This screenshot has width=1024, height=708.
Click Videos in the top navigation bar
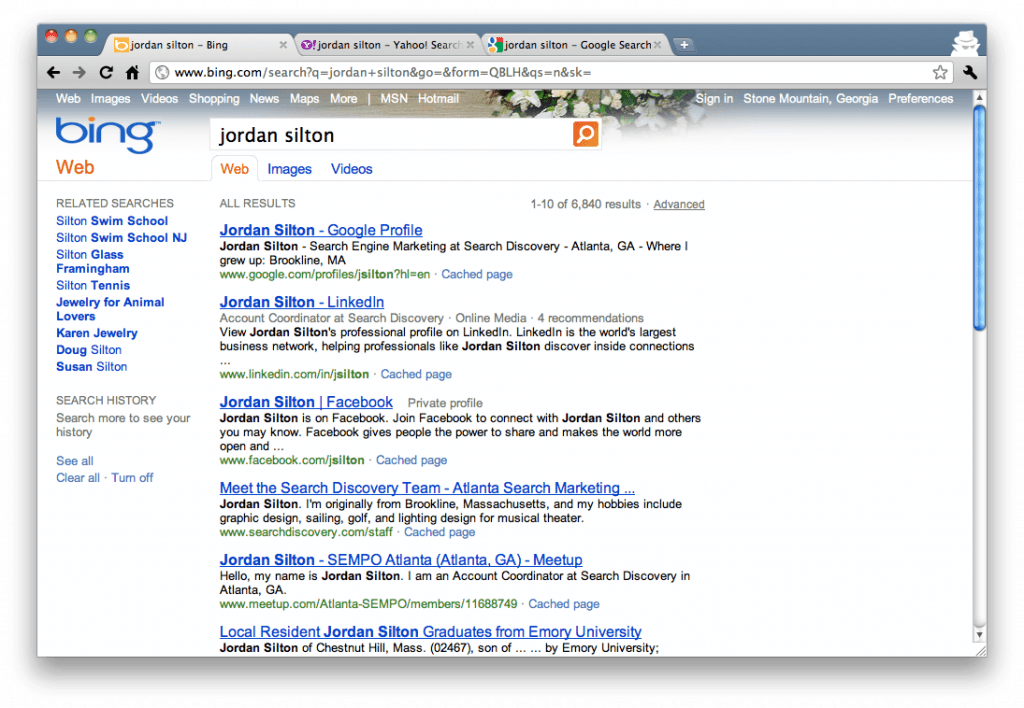pyautogui.click(x=159, y=99)
